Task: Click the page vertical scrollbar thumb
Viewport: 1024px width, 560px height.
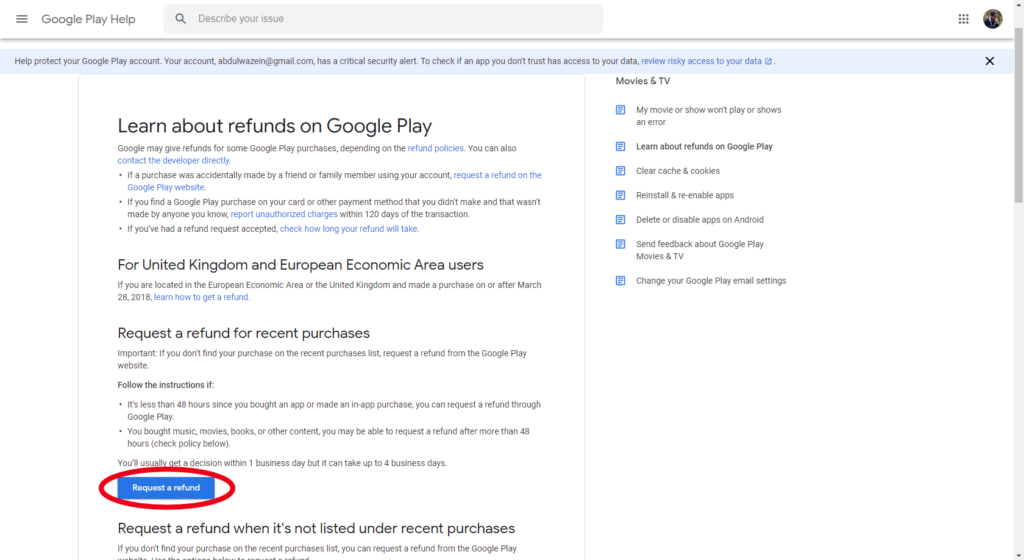Action: coord(1019,115)
